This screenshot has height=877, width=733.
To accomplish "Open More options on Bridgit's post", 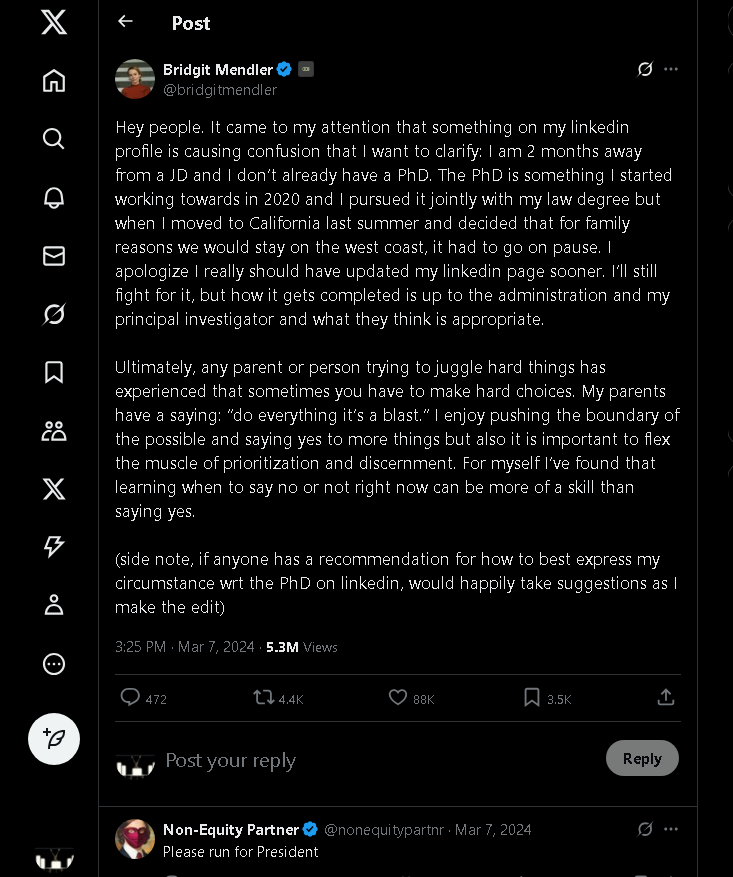I will [671, 69].
